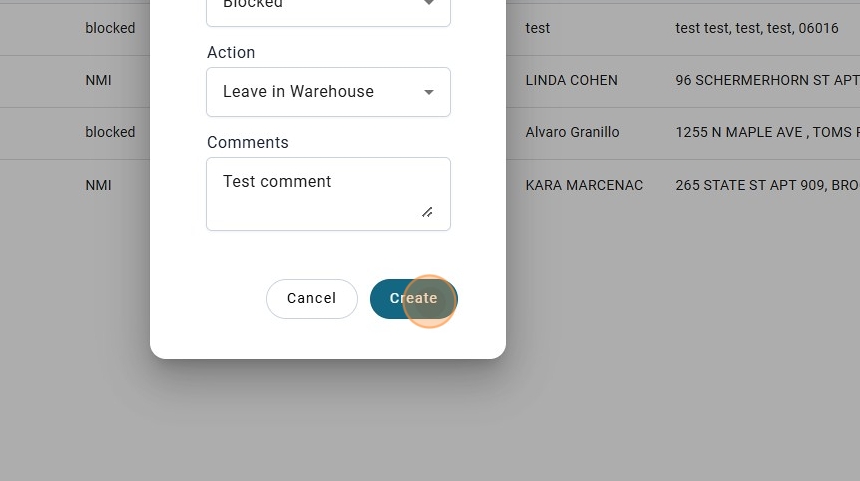Click the Create button
The height and width of the screenshot is (481, 860).
413,298
